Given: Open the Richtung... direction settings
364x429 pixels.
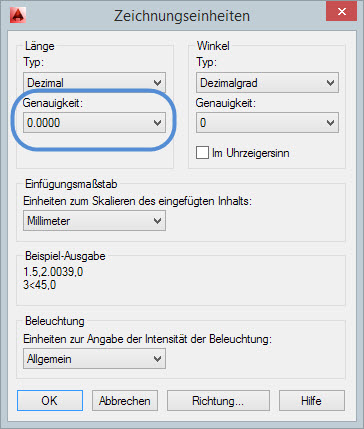Looking at the screenshot, I should [218, 400].
